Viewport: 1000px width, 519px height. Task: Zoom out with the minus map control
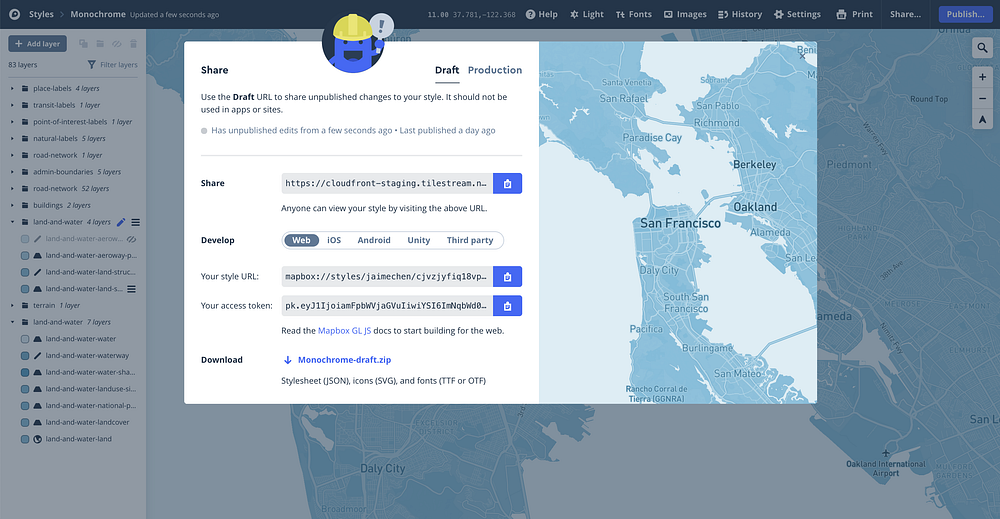(982, 98)
